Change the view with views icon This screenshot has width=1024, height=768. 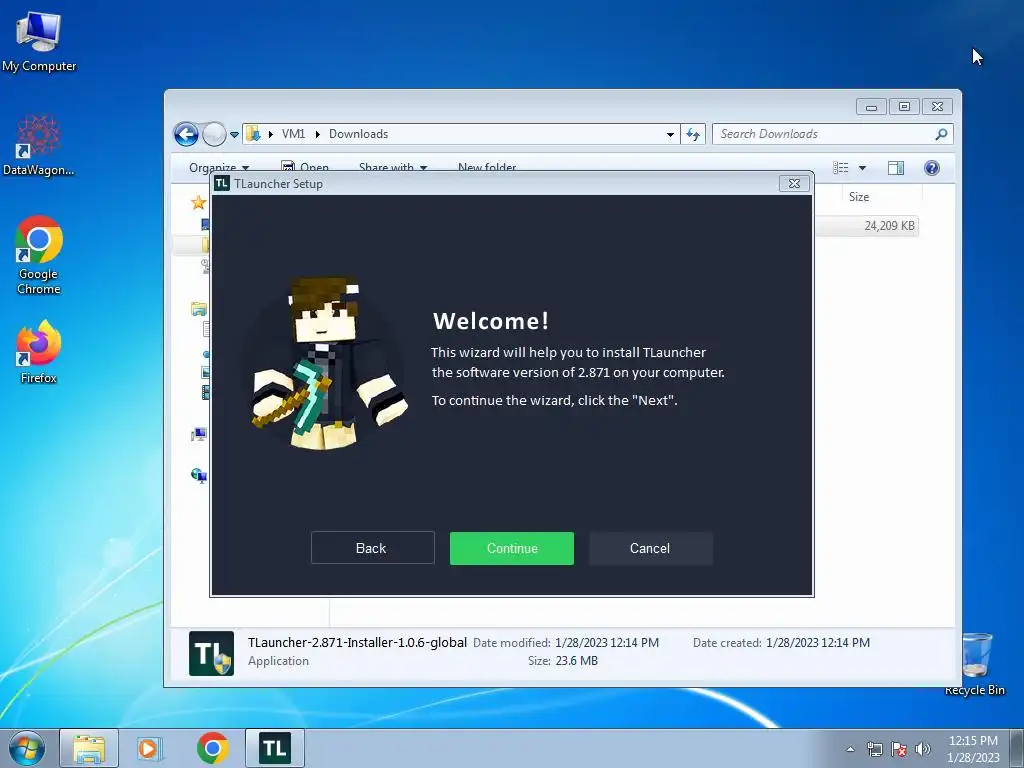(x=840, y=168)
